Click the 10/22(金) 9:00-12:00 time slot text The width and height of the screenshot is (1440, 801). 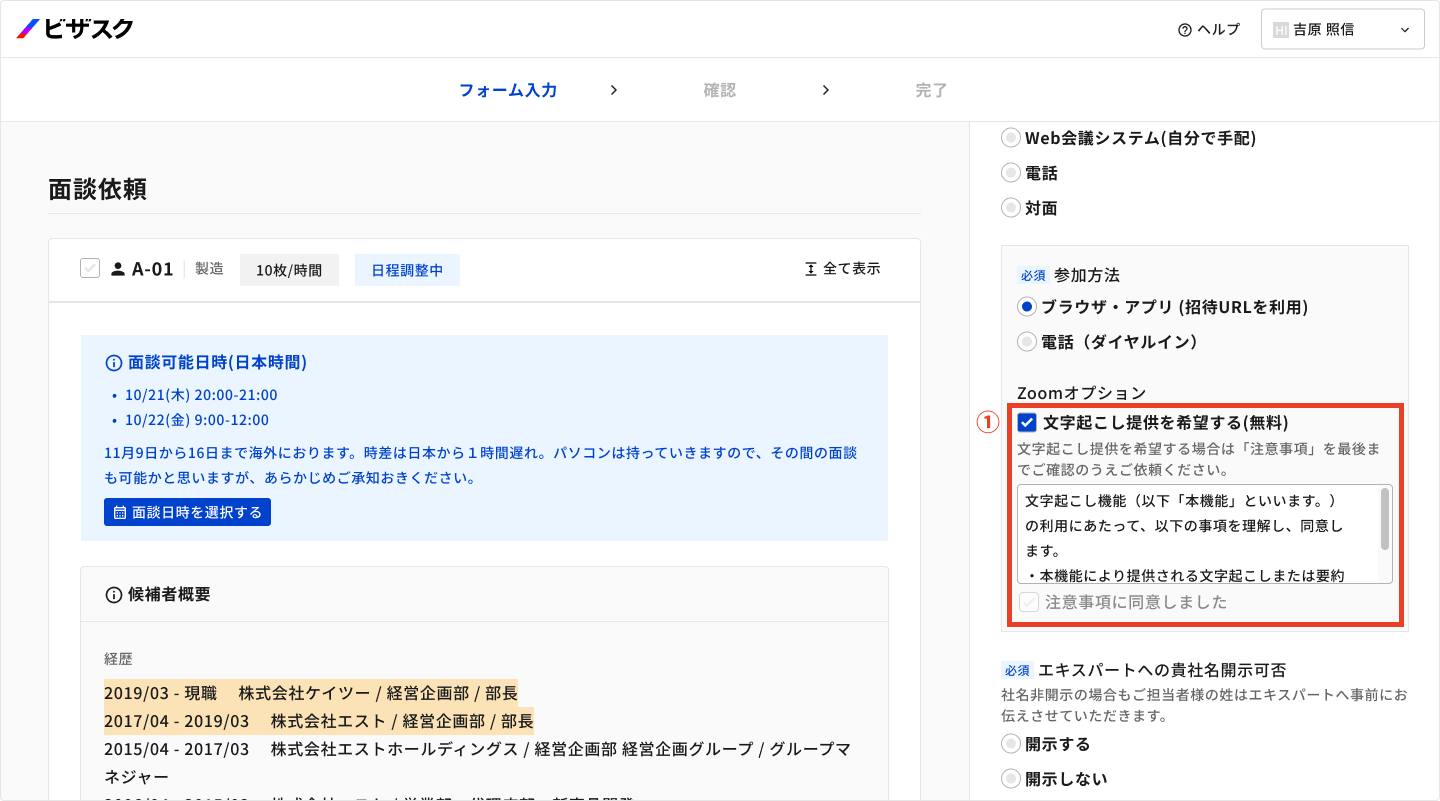coord(197,420)
